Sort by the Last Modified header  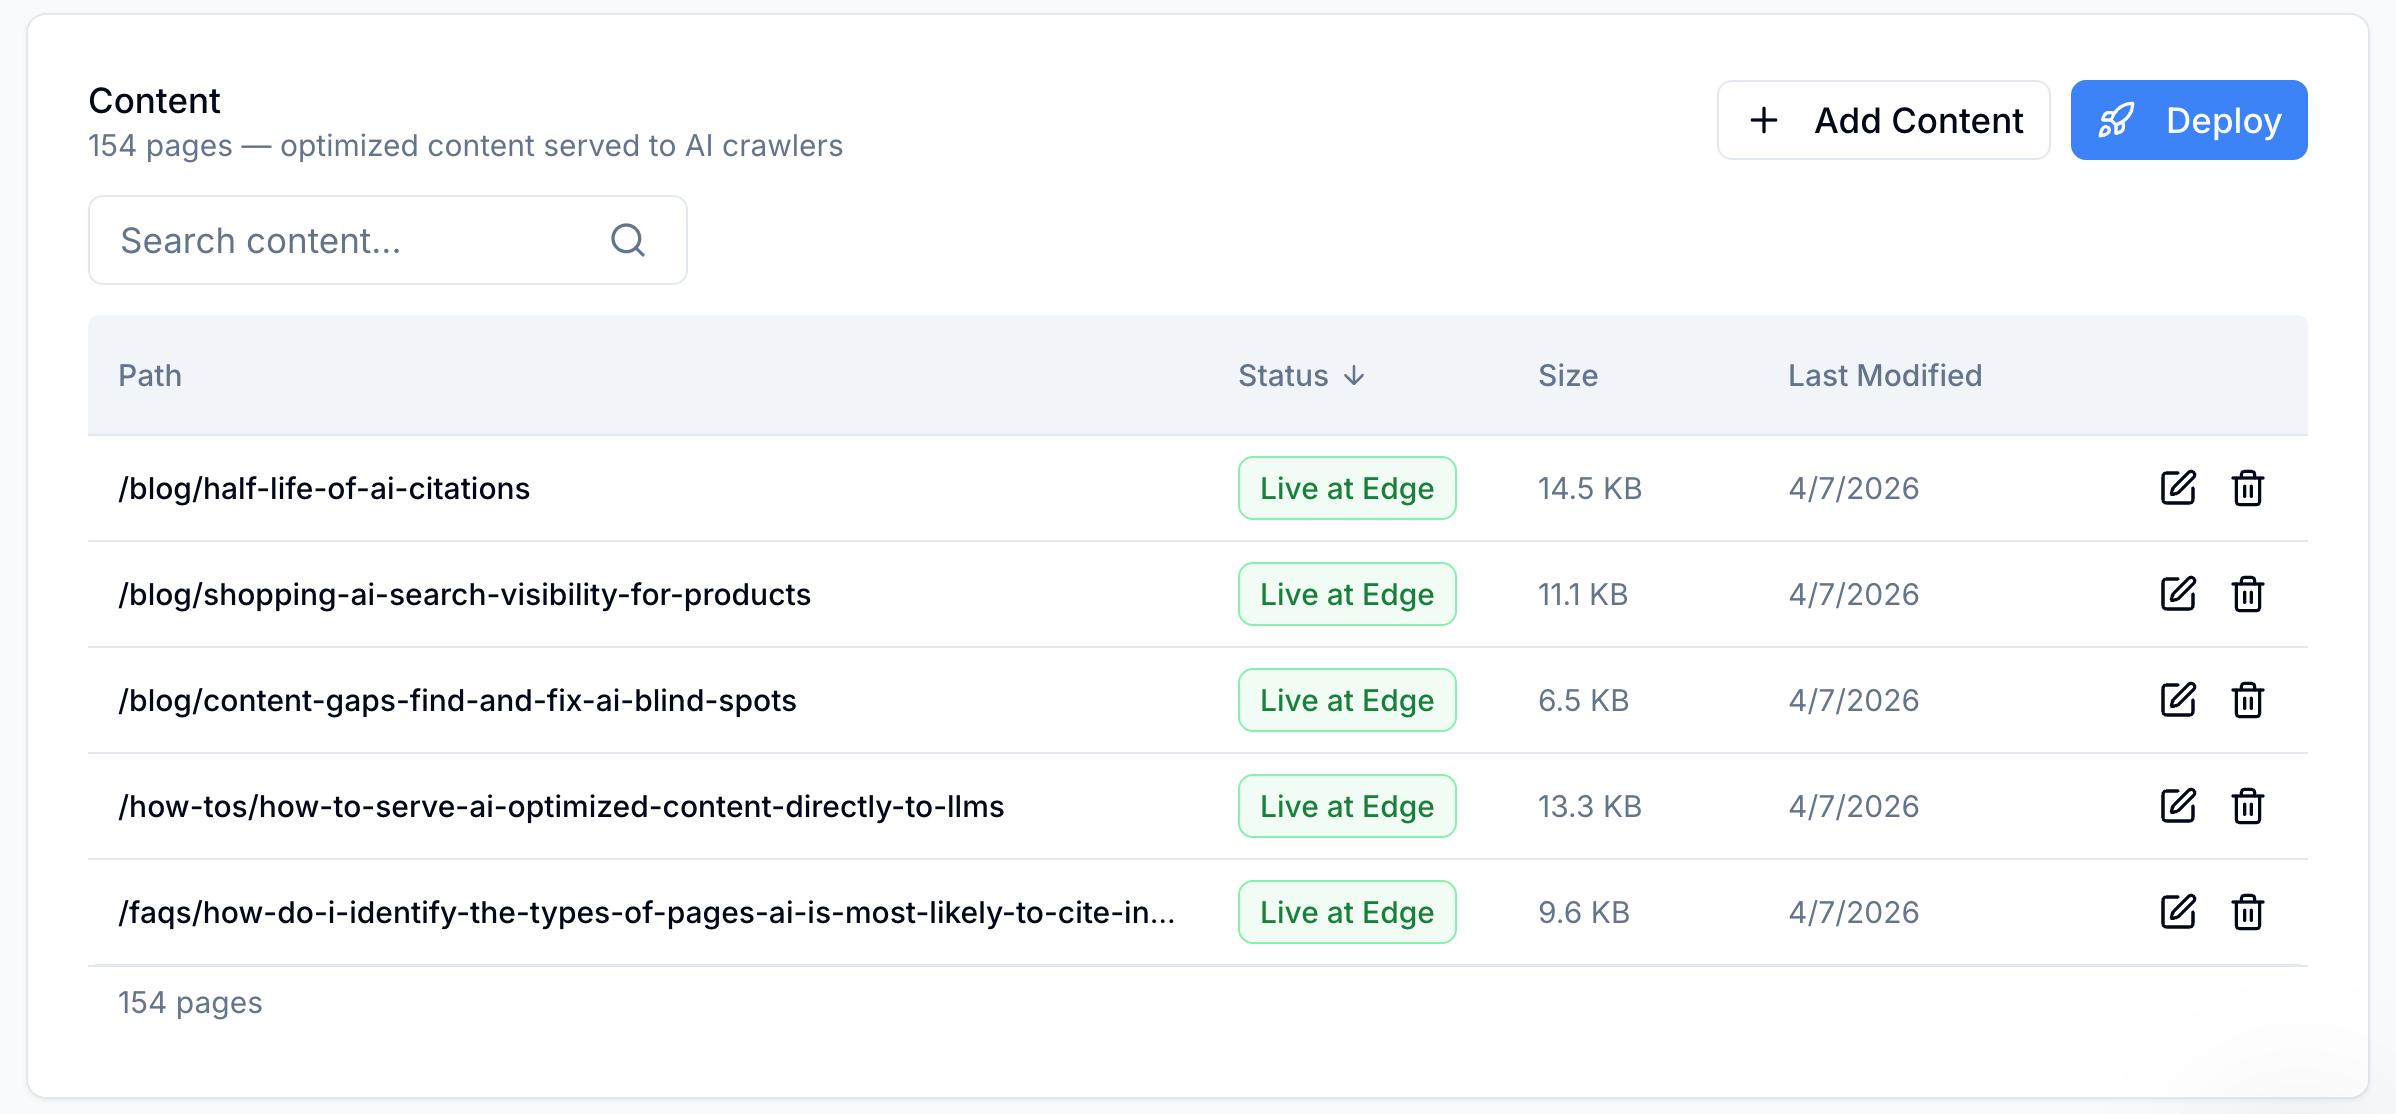pos(1885,375)
